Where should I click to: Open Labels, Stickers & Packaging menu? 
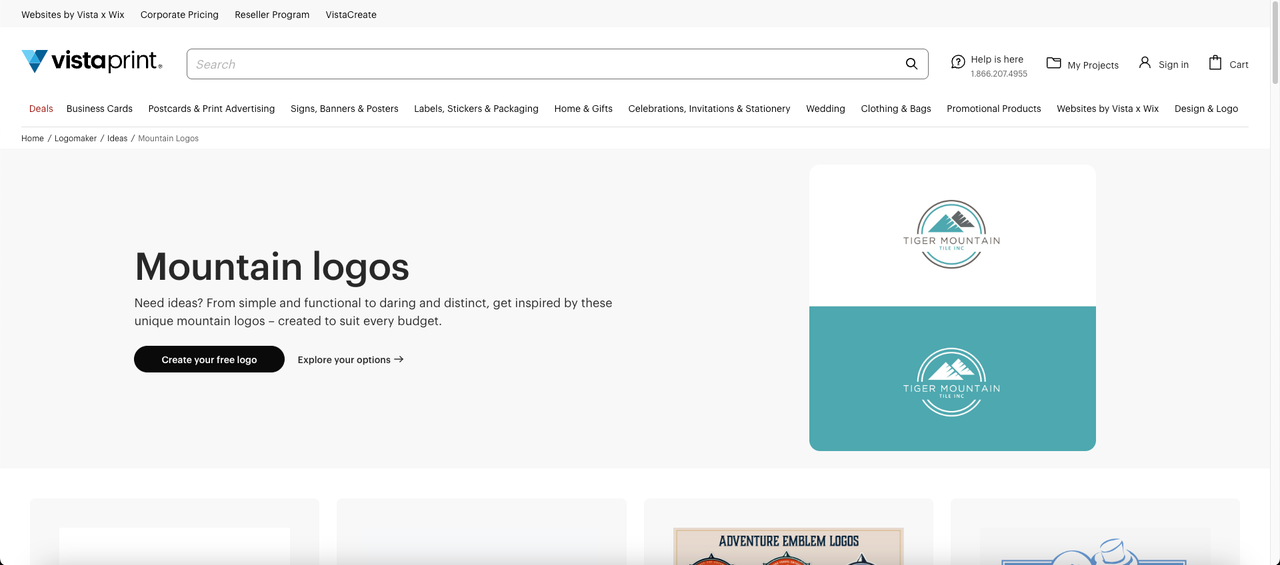coord(476,108)
